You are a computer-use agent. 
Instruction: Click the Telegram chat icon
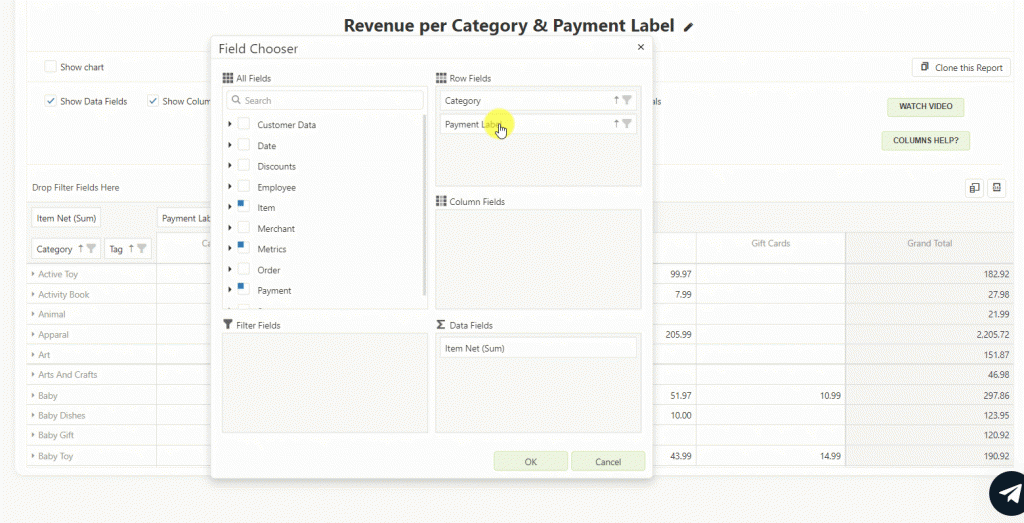point(1009,494)
